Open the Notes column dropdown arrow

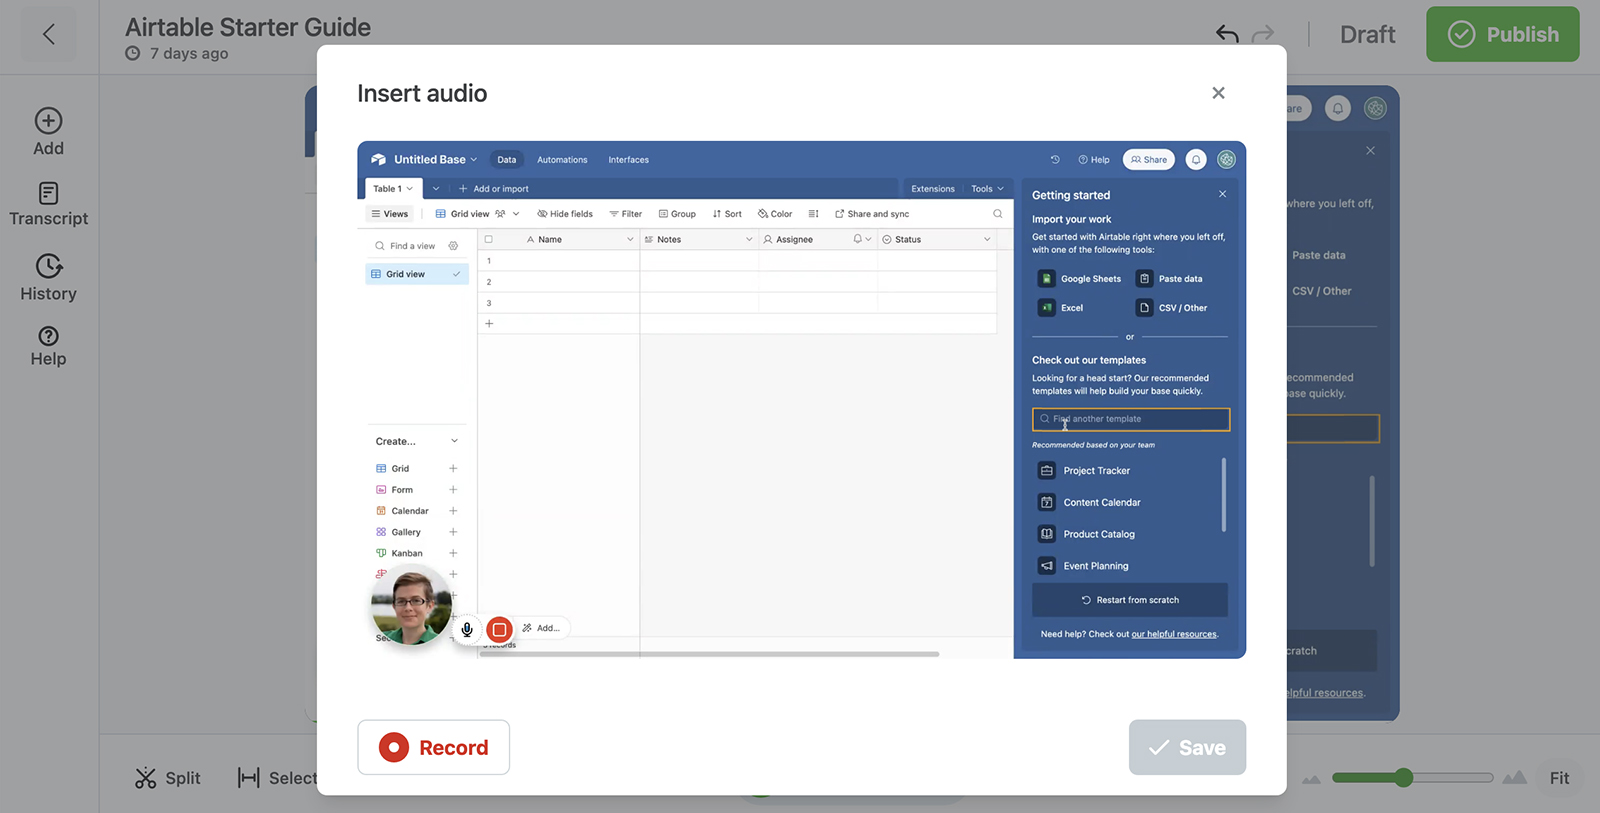pyautogui.click(x=749, y=240)
